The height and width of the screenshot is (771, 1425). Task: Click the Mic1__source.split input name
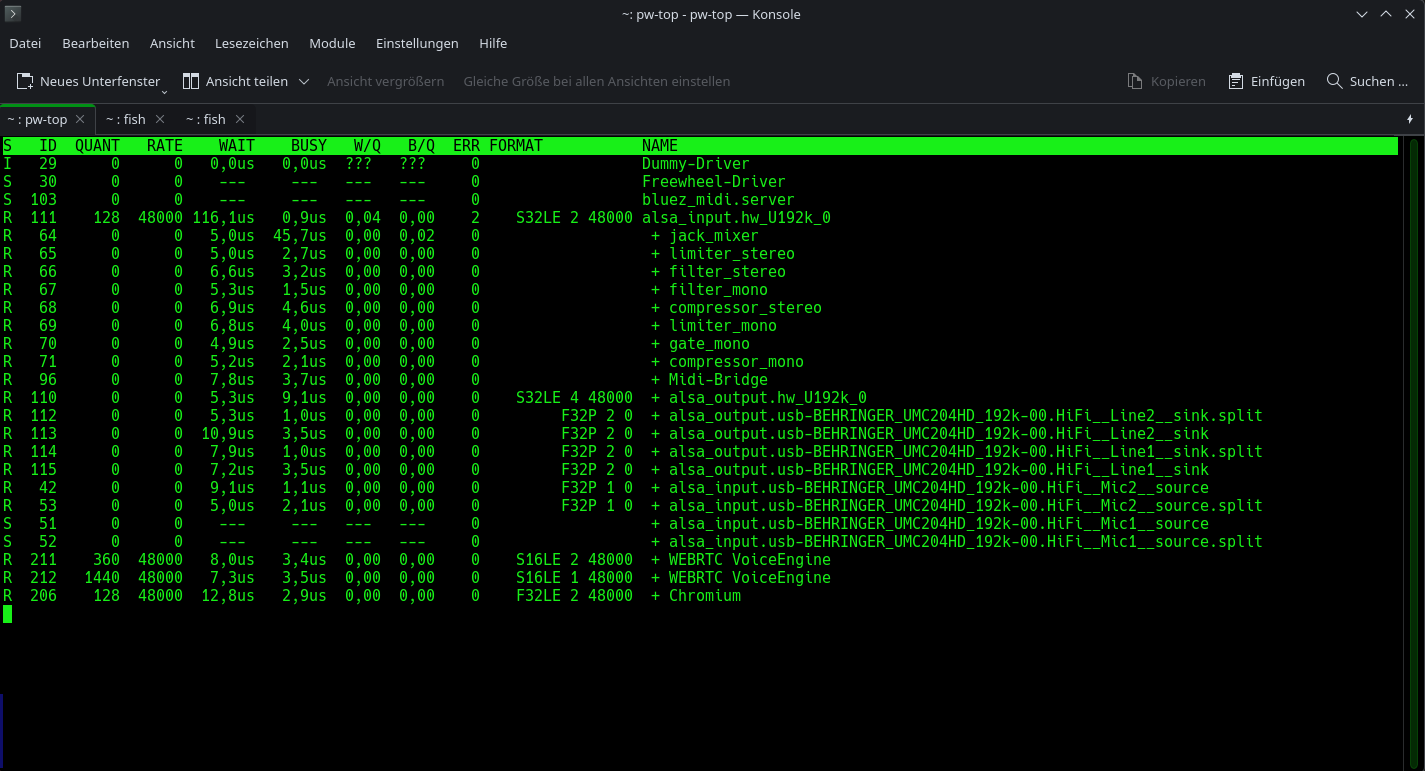coord(966,542)
